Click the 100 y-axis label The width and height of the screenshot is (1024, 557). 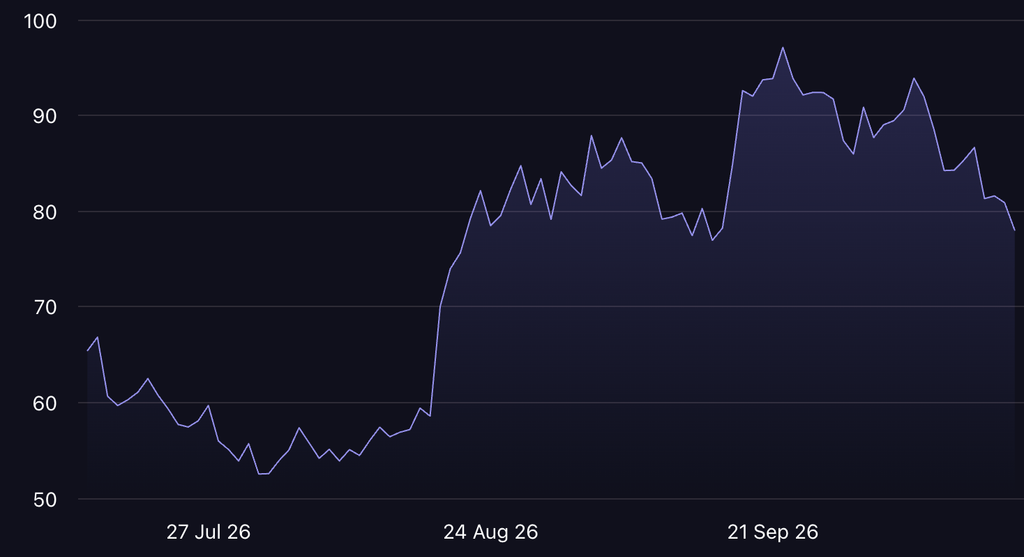(40, 21)
